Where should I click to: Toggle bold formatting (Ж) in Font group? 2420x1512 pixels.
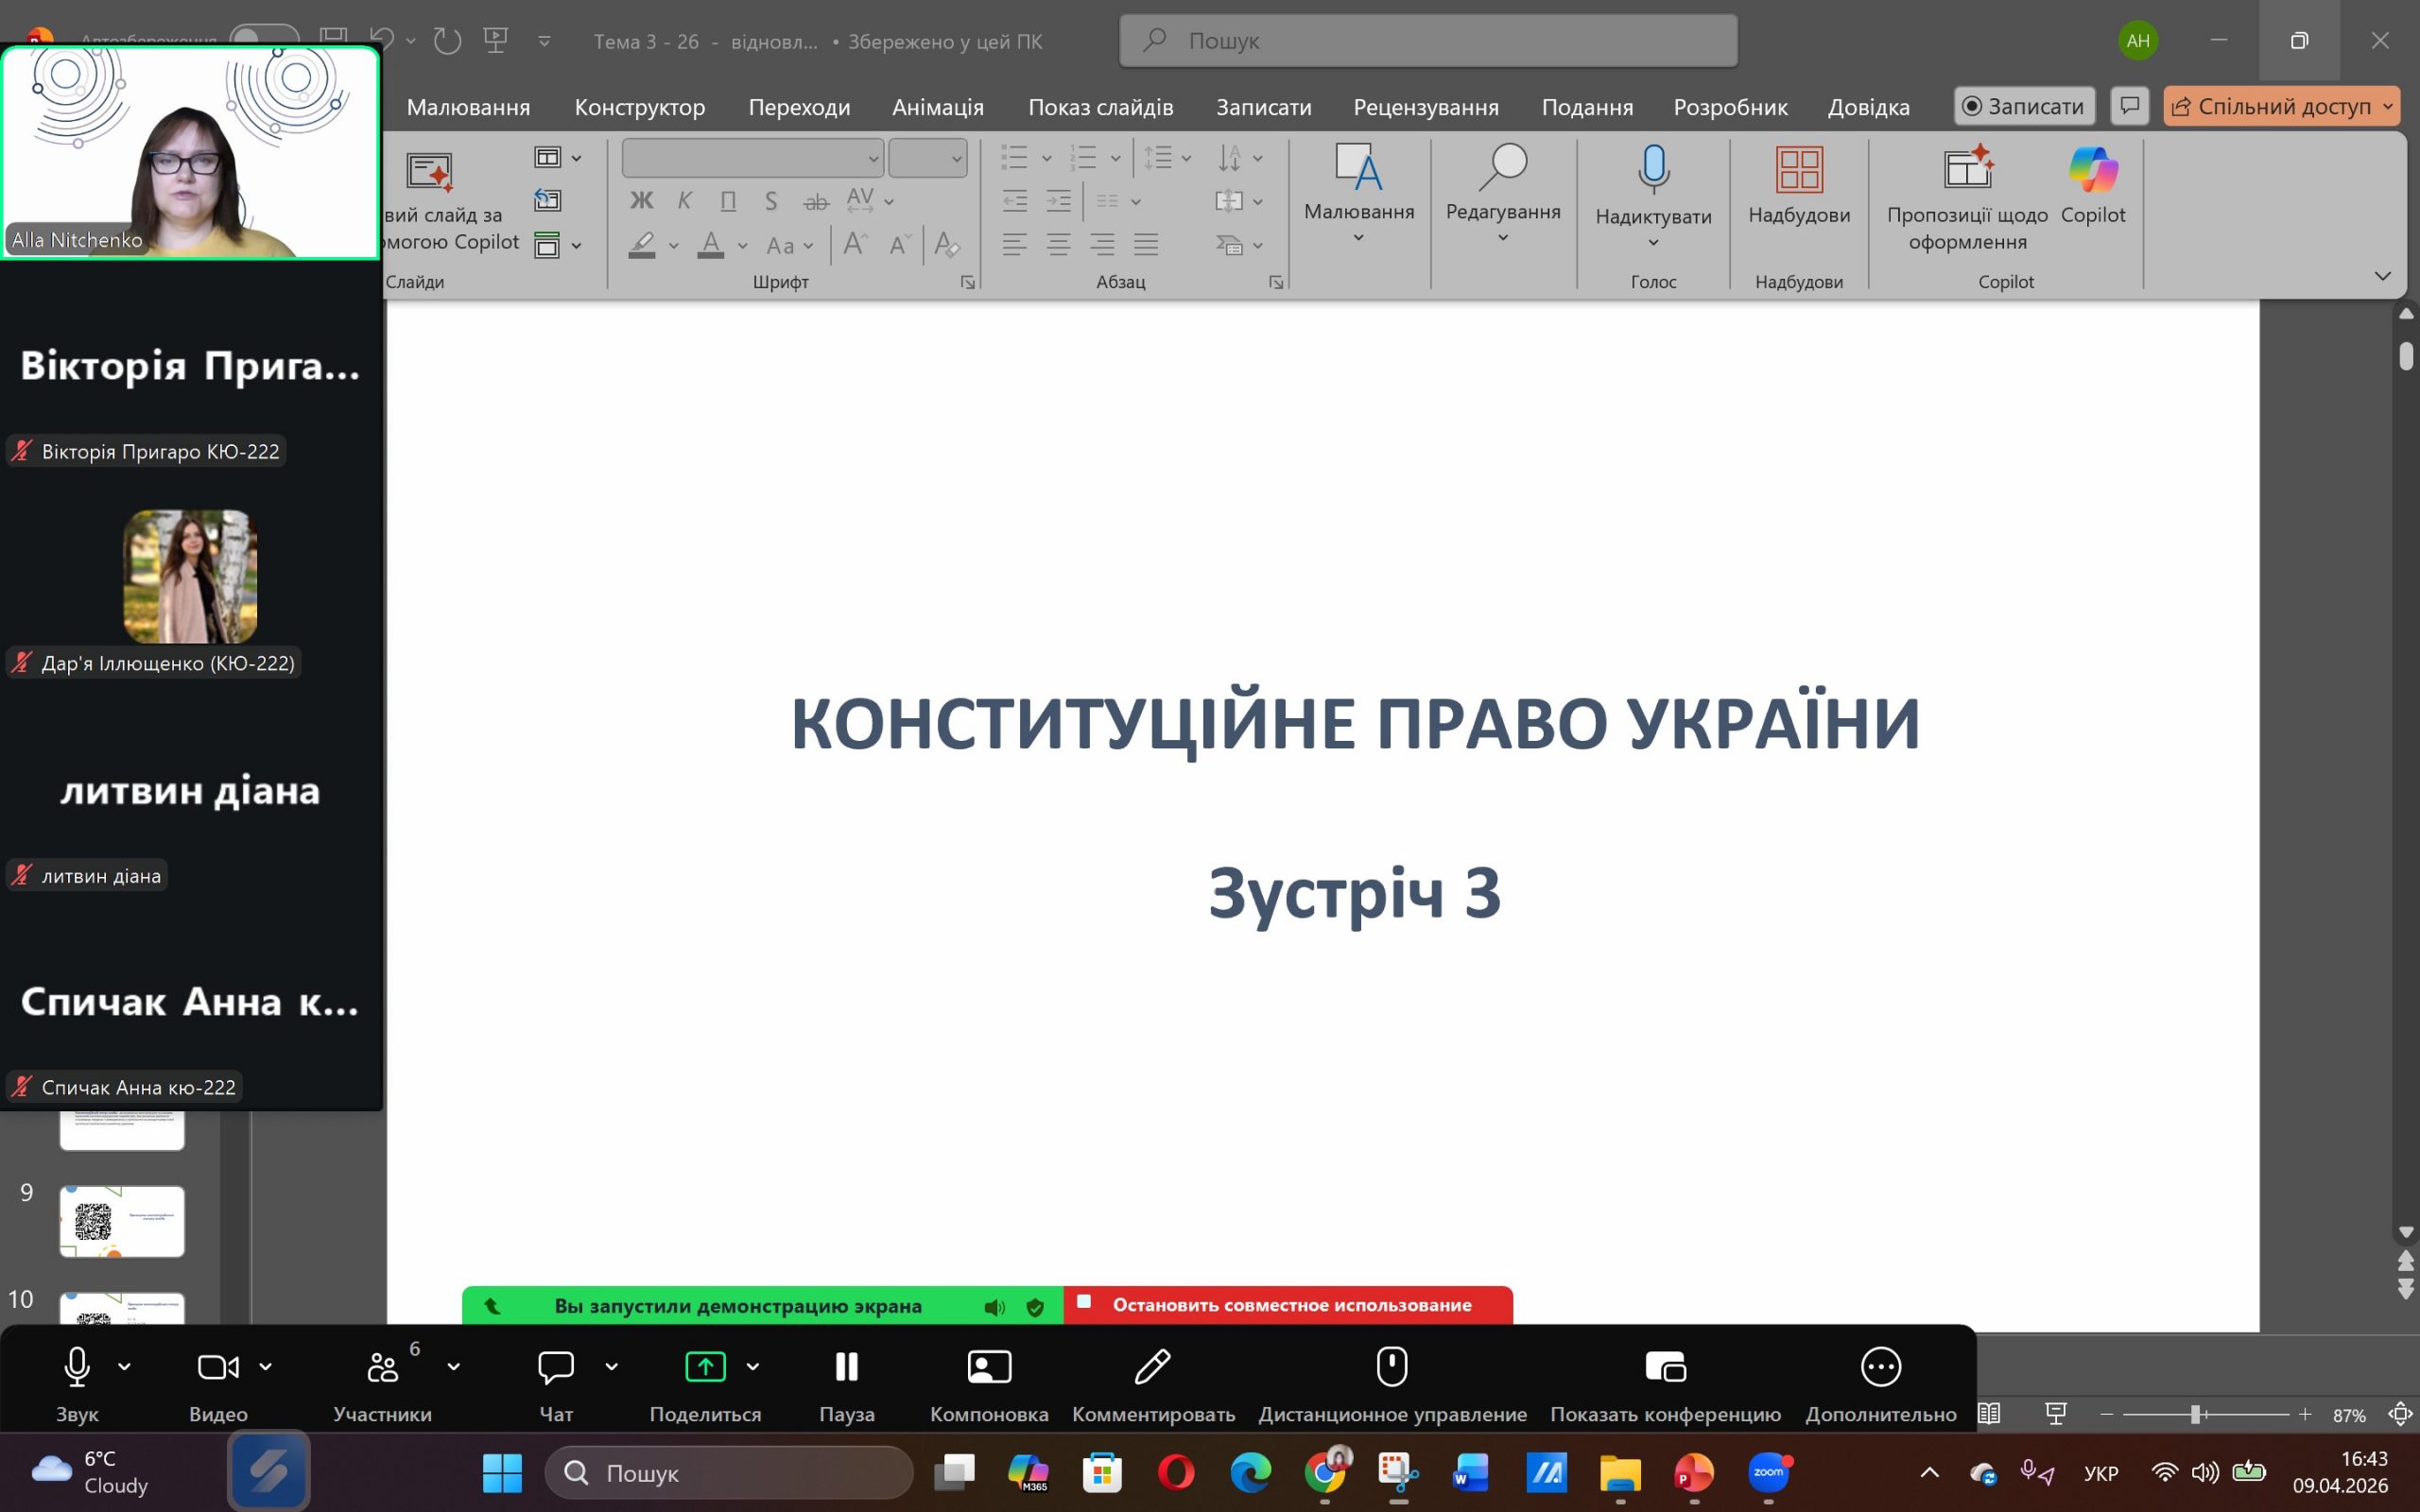pos(641,201)
